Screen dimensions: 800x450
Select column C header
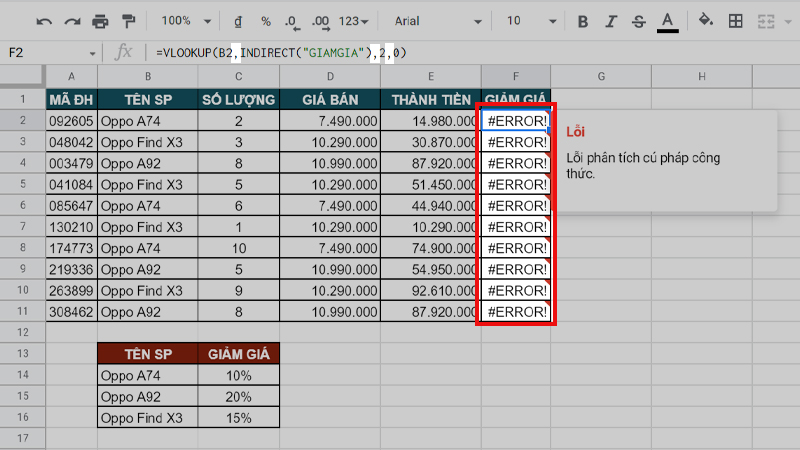(238, 77)
